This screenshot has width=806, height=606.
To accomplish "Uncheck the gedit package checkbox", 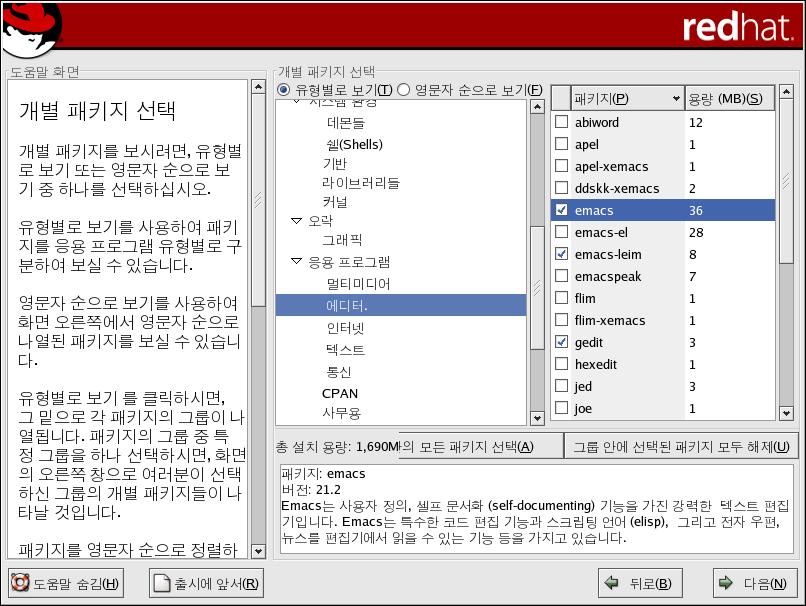I will 561,342.
